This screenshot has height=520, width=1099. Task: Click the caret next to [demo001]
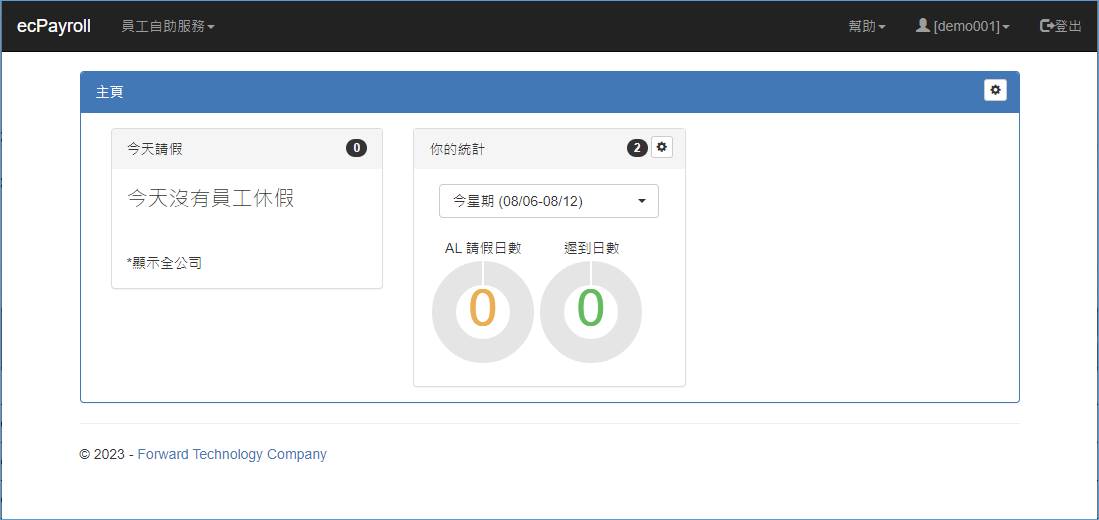click(x=1005, y=27)
